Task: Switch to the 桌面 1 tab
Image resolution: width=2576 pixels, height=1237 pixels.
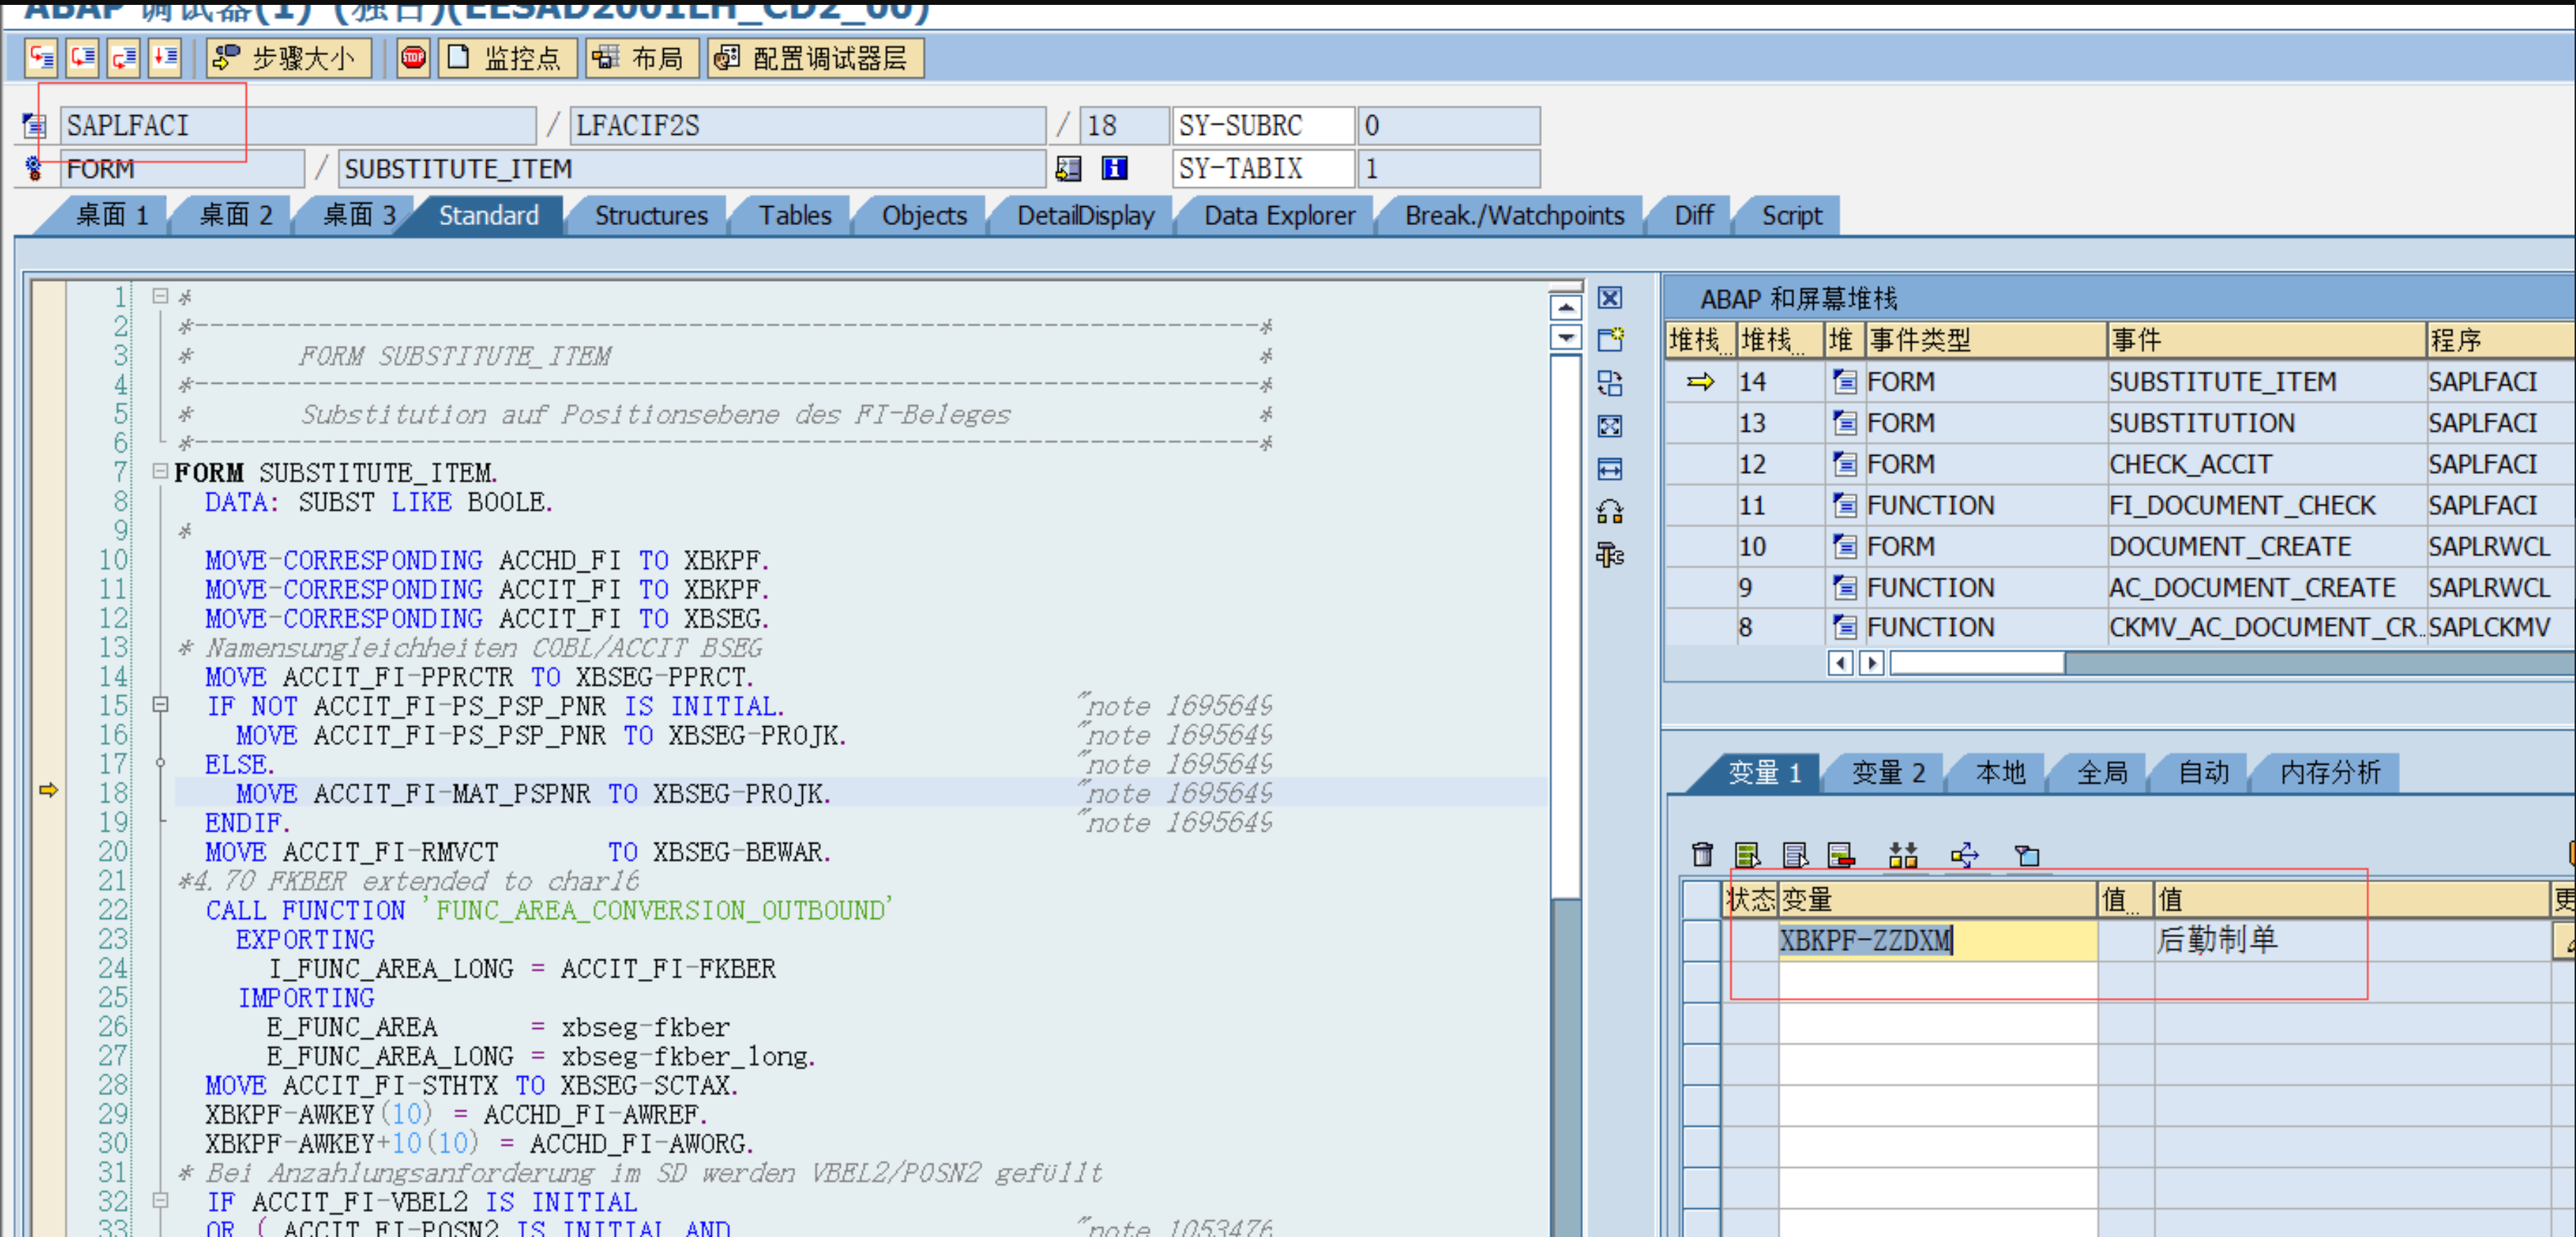Action: tap(112, 215)
